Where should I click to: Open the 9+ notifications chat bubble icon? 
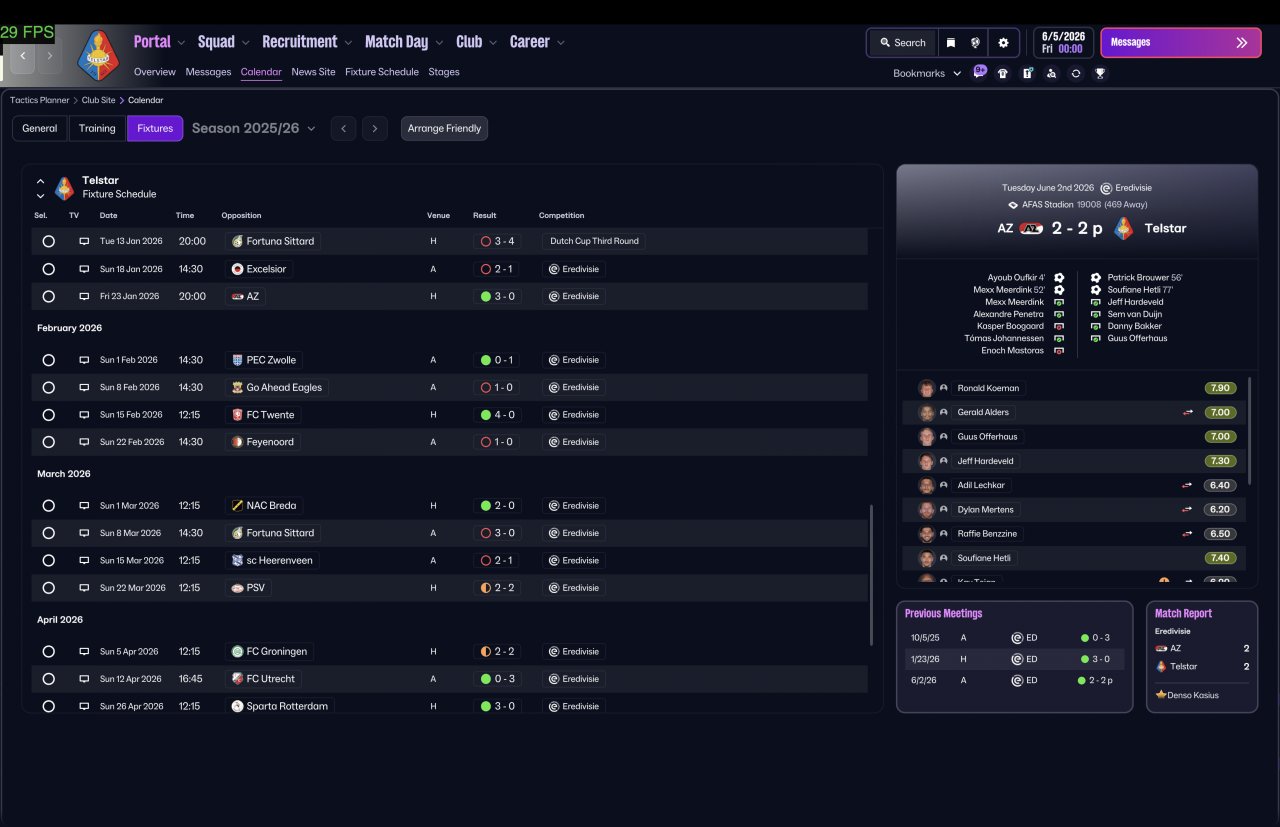pos(980,72)
